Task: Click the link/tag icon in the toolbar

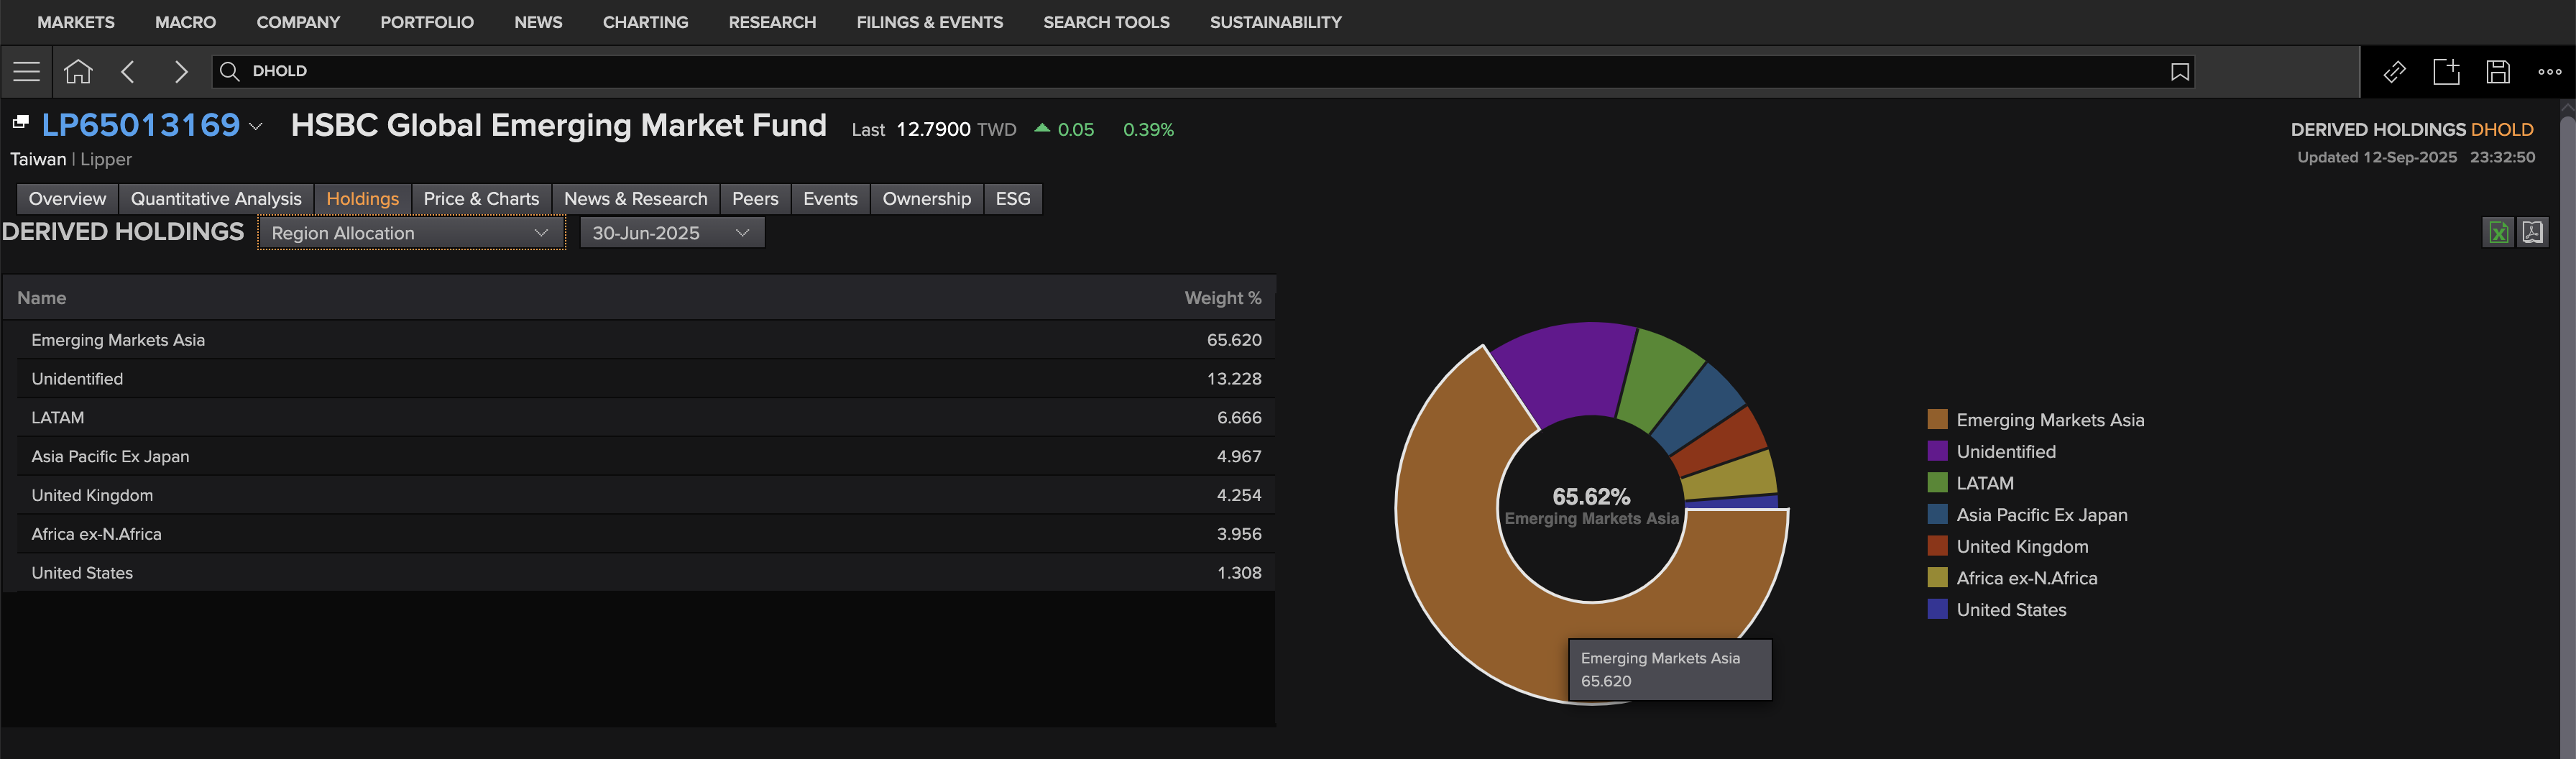Action: (x=2394, y=72)
